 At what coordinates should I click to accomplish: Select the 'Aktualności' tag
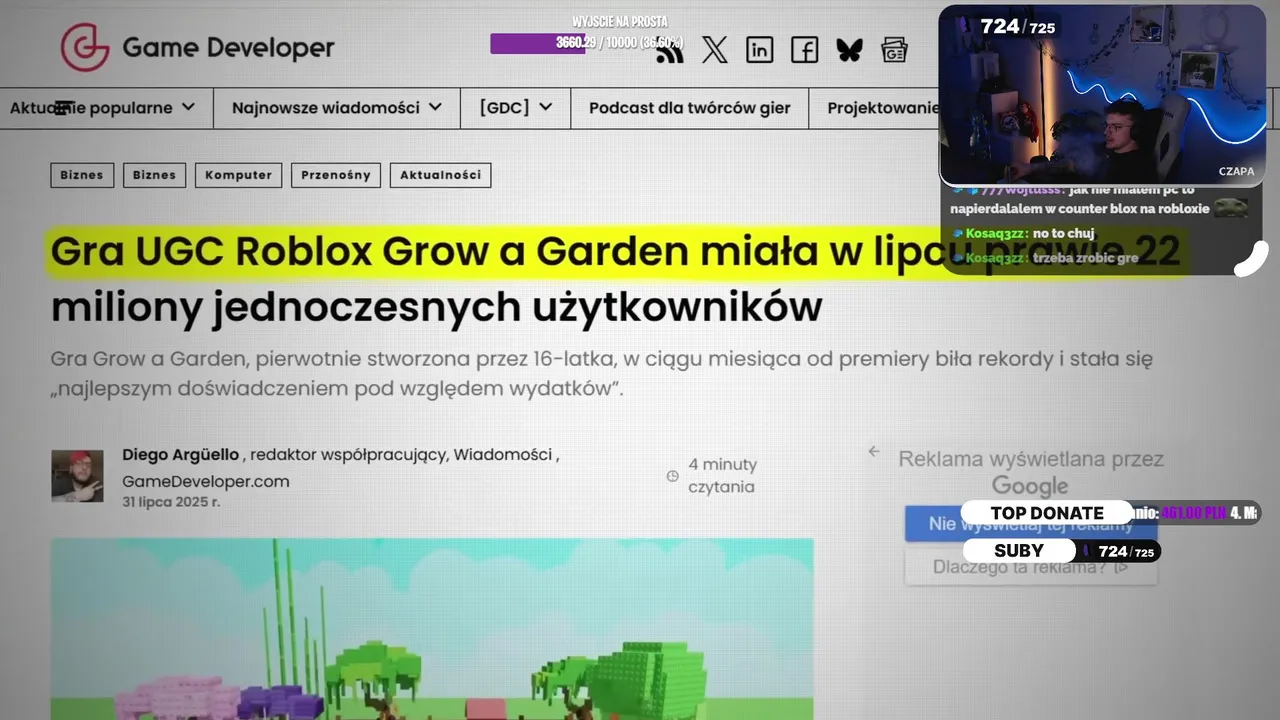pyautogui.click(x=441, y=175)
